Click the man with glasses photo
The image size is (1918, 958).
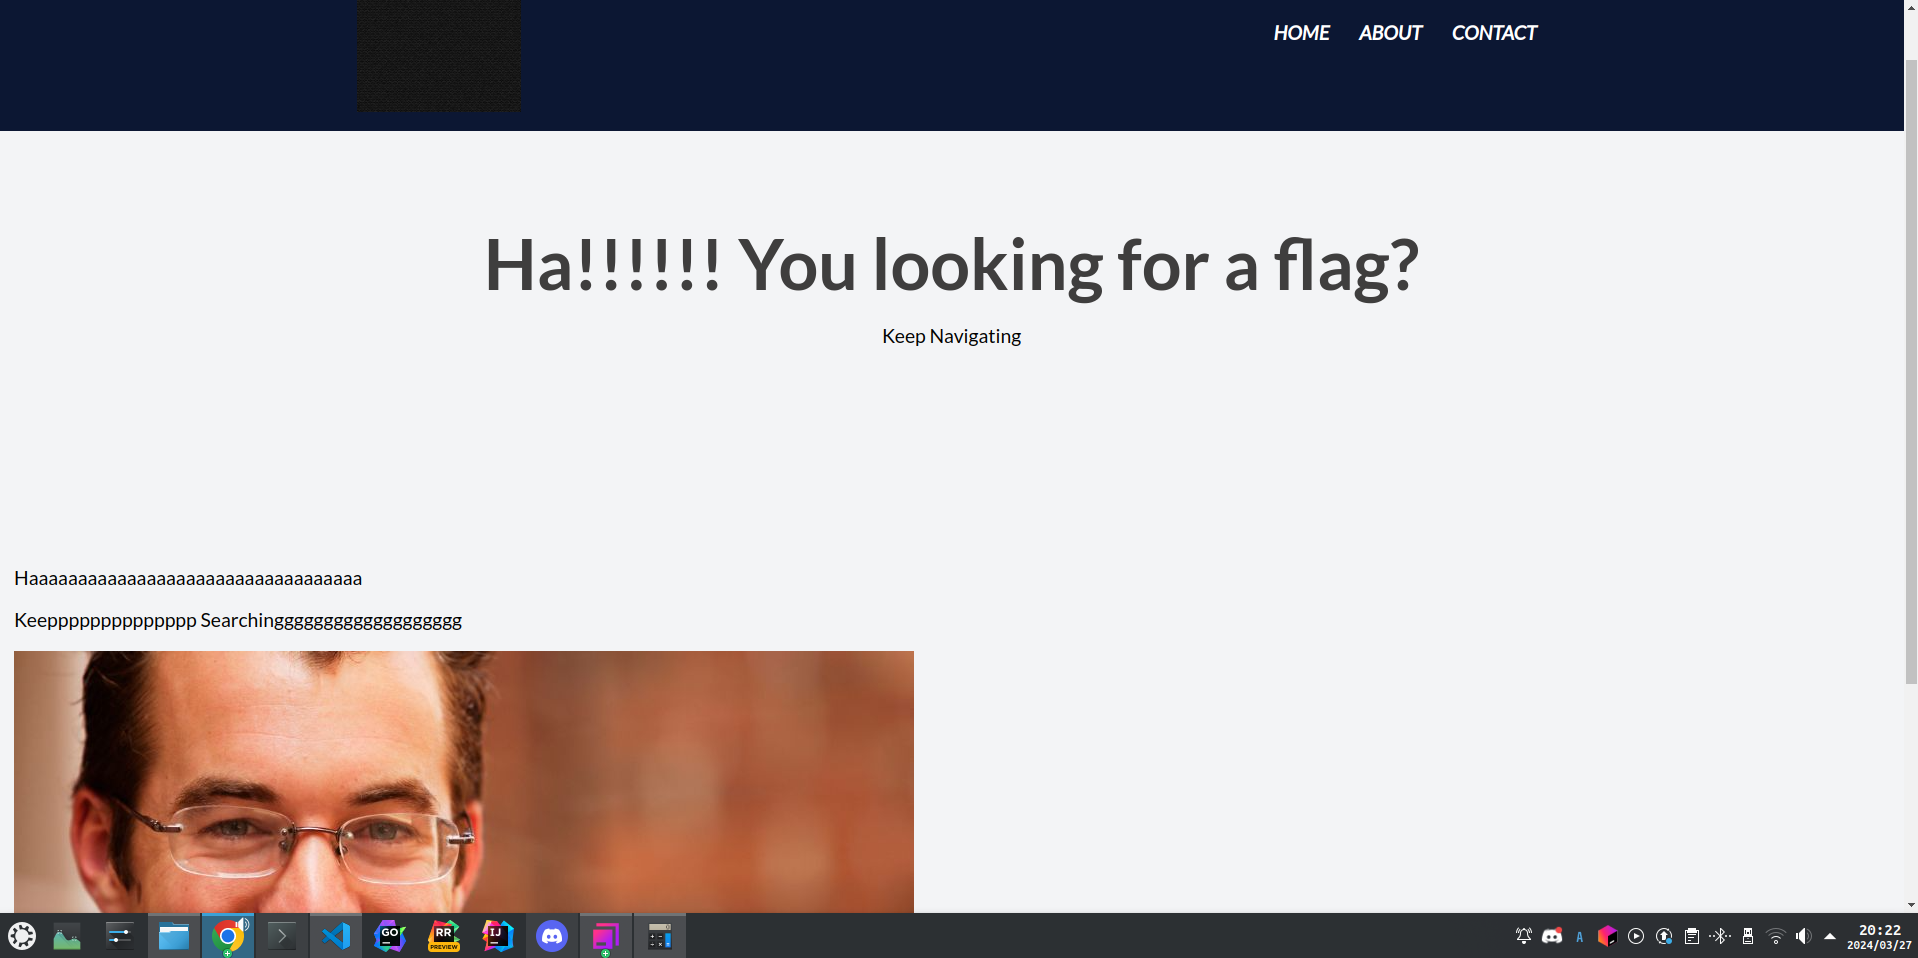click(x=464, y=782)
